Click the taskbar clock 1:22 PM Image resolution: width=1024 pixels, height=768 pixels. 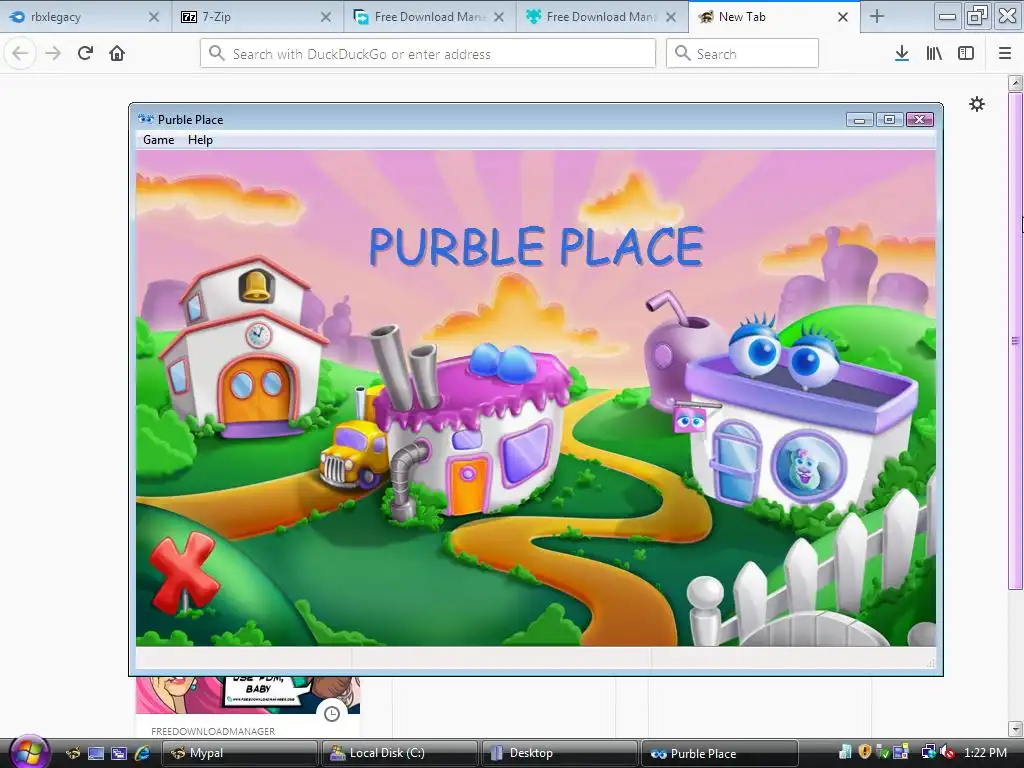(985, 753)
